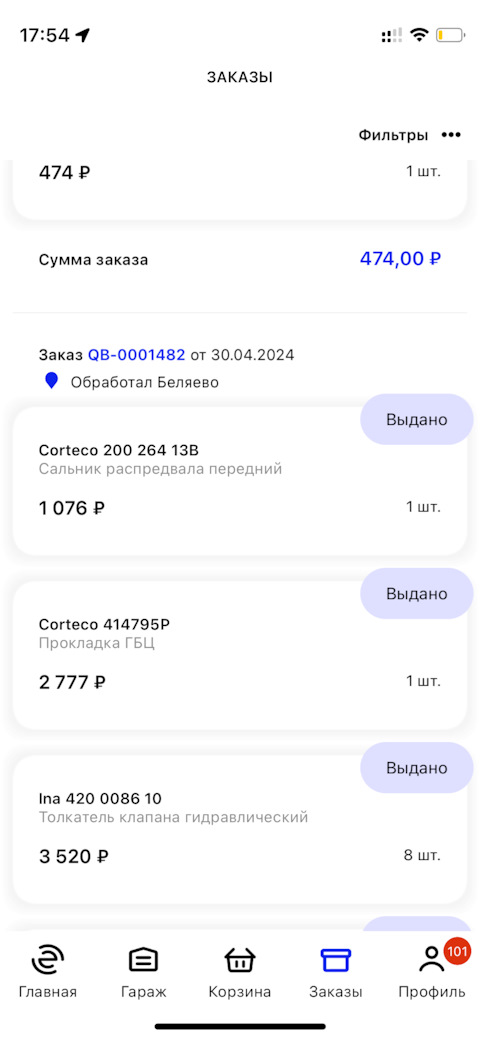Screen dimensions: 480x1040
Task: Open the Сальник распредвала передний item card
Action: (240, 481)
